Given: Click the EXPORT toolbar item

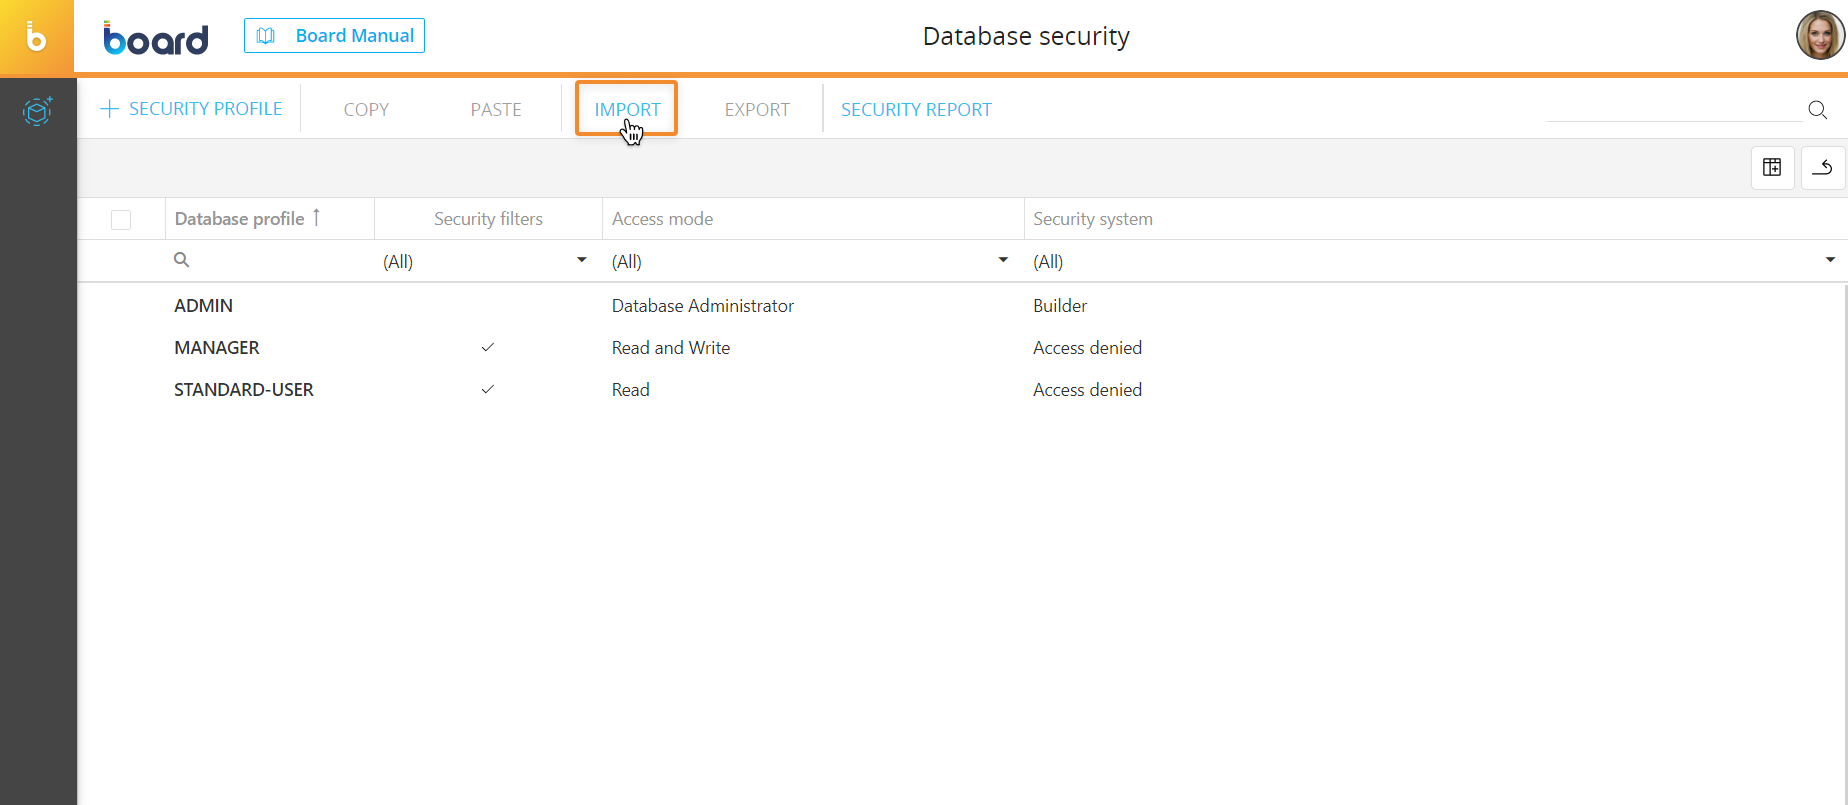Looking at the screenshot, I should coord(757,109).
